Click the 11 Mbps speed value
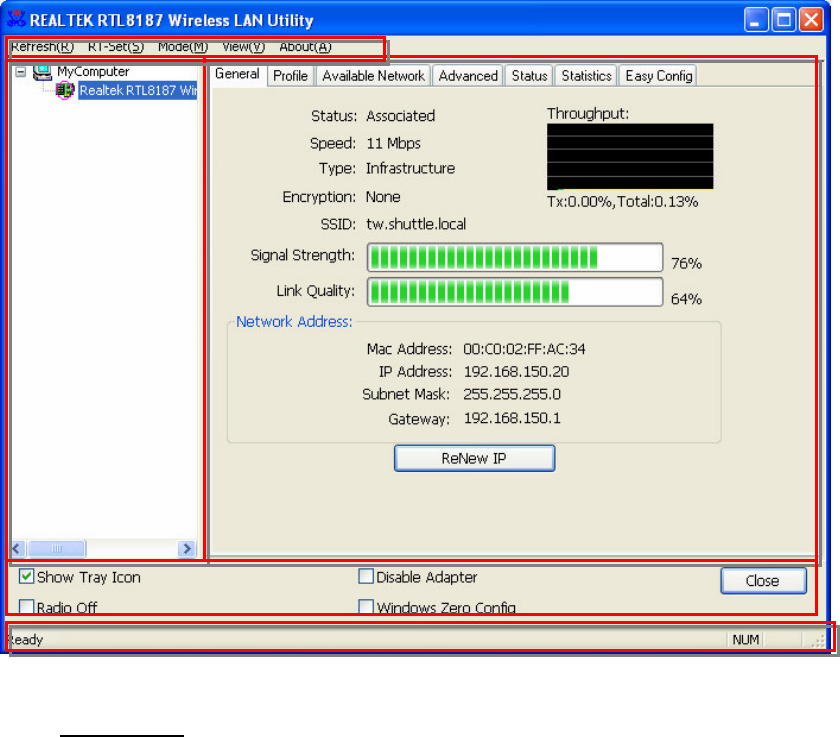 tap(394, 144)
